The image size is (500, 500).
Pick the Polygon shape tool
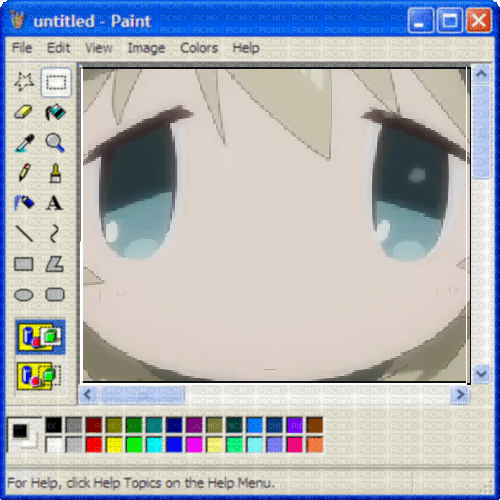pos(56,264)
